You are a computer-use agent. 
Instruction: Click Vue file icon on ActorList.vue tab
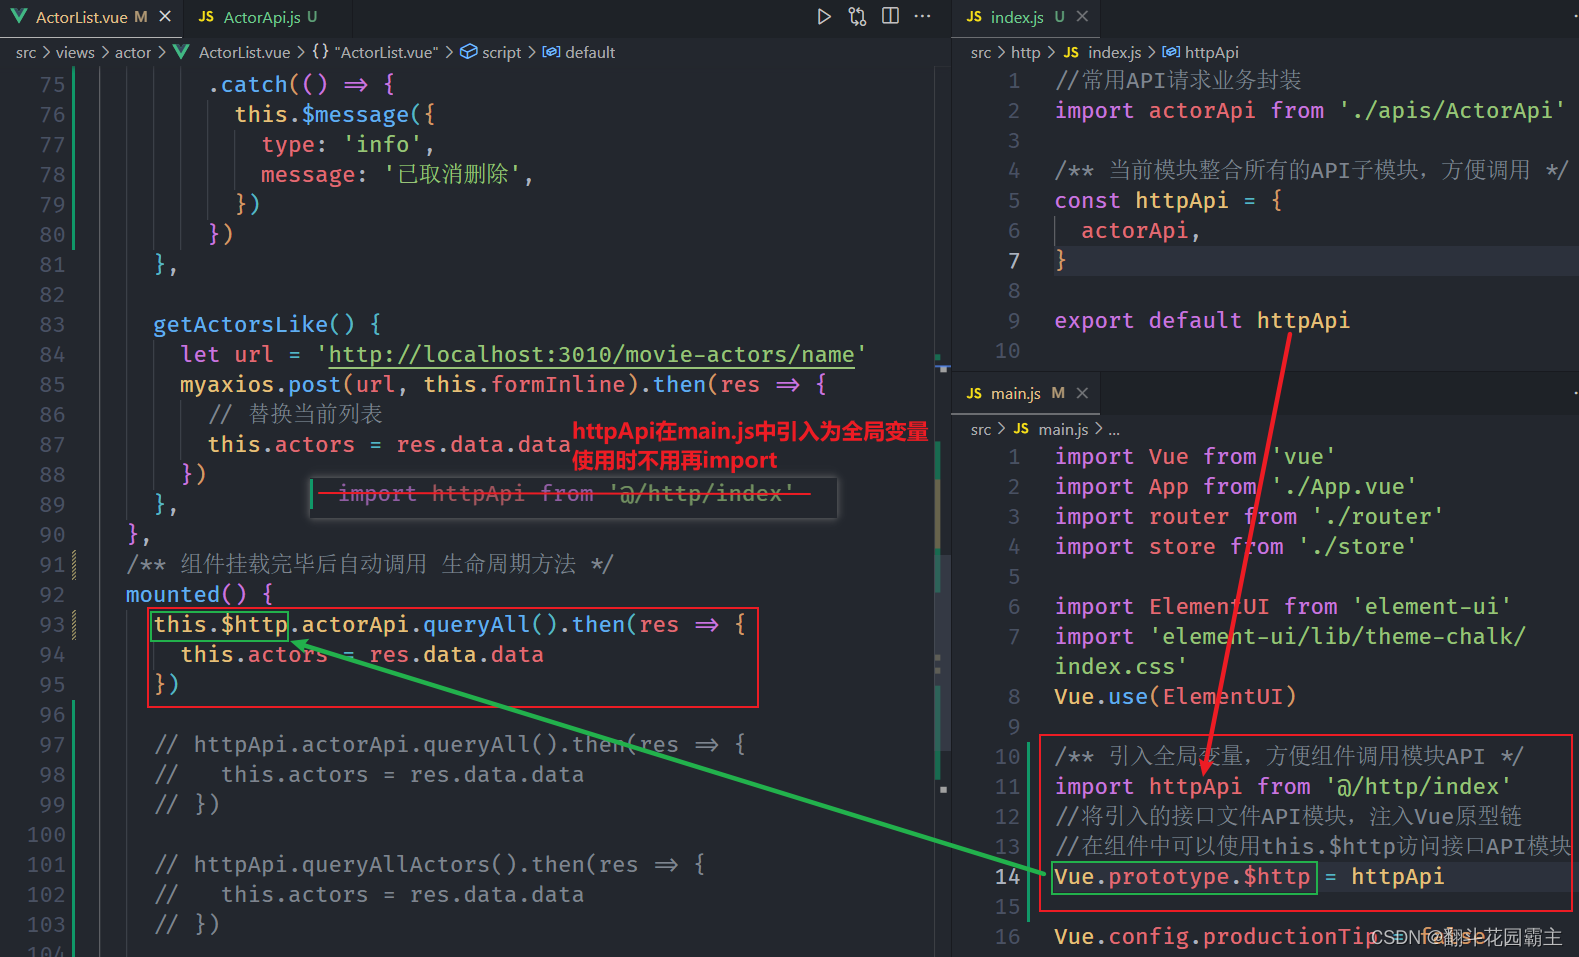pyautogui.click(x=19, y=17)
